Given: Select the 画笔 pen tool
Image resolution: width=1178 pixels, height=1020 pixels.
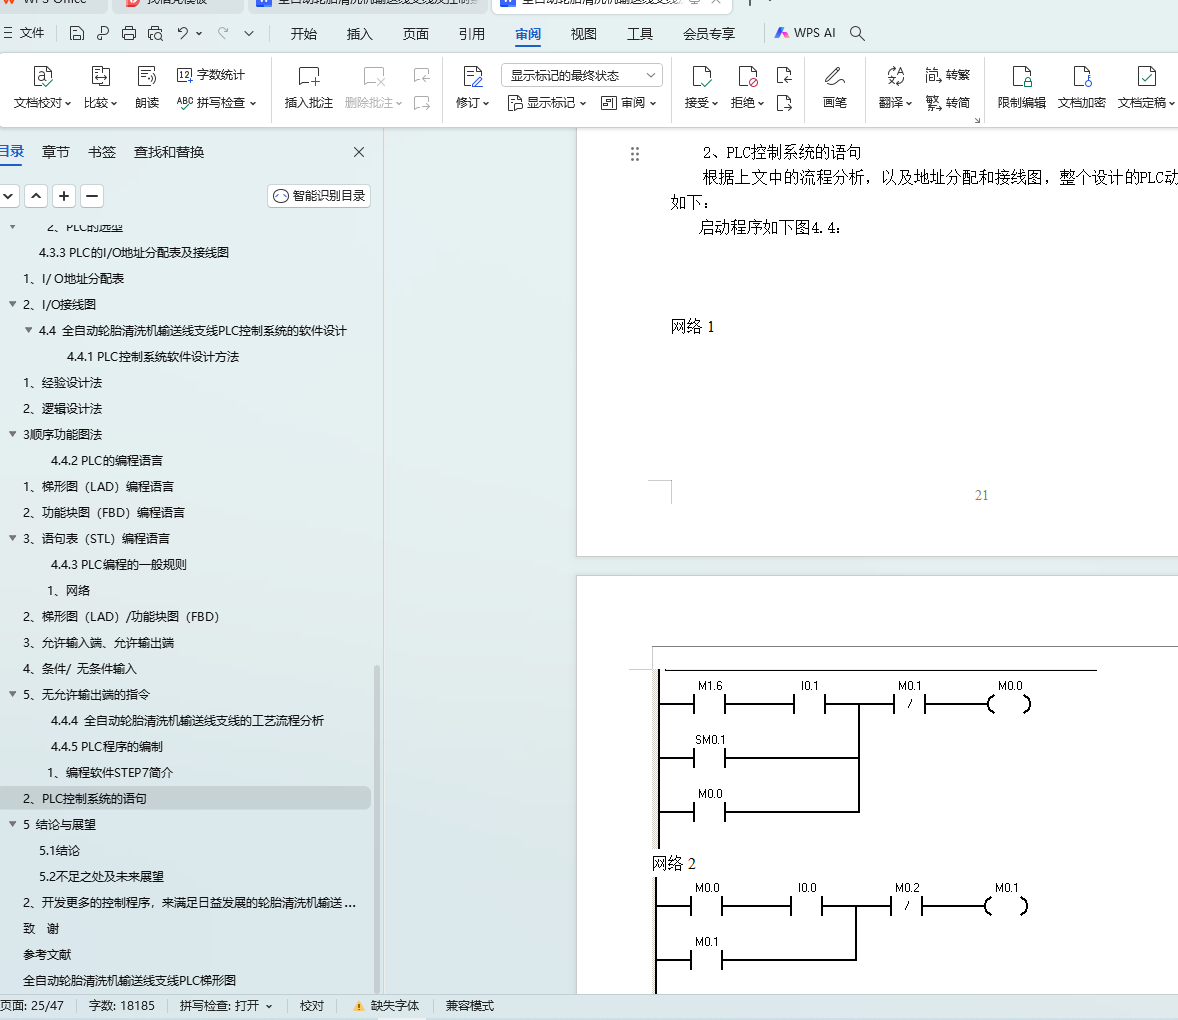Looking at the screenshot, I should (835, 87).
